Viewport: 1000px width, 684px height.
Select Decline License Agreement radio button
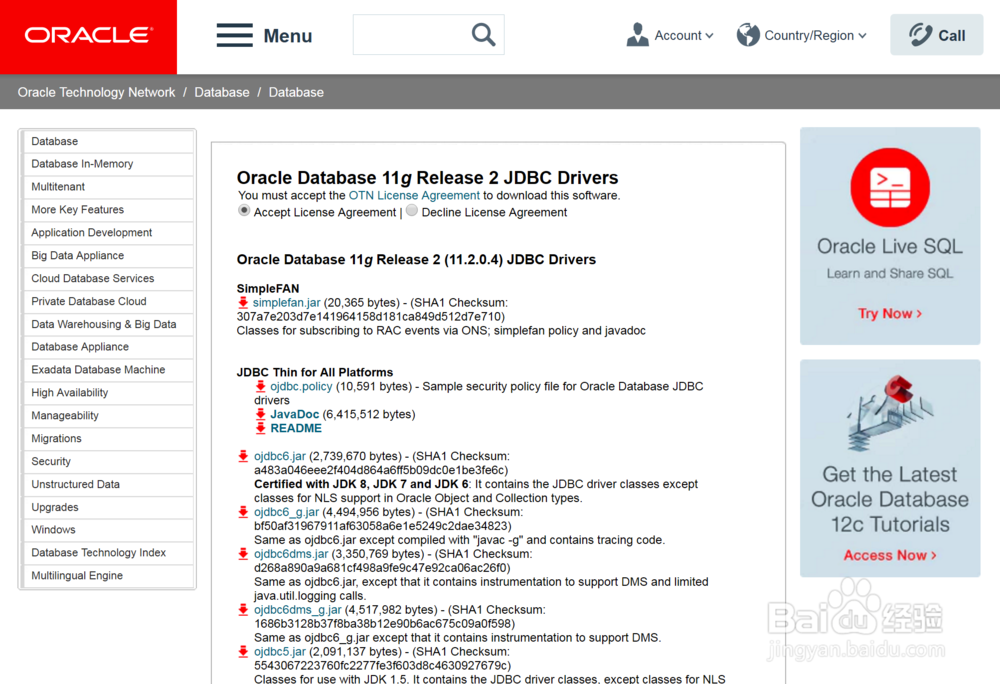click(412, 210)
